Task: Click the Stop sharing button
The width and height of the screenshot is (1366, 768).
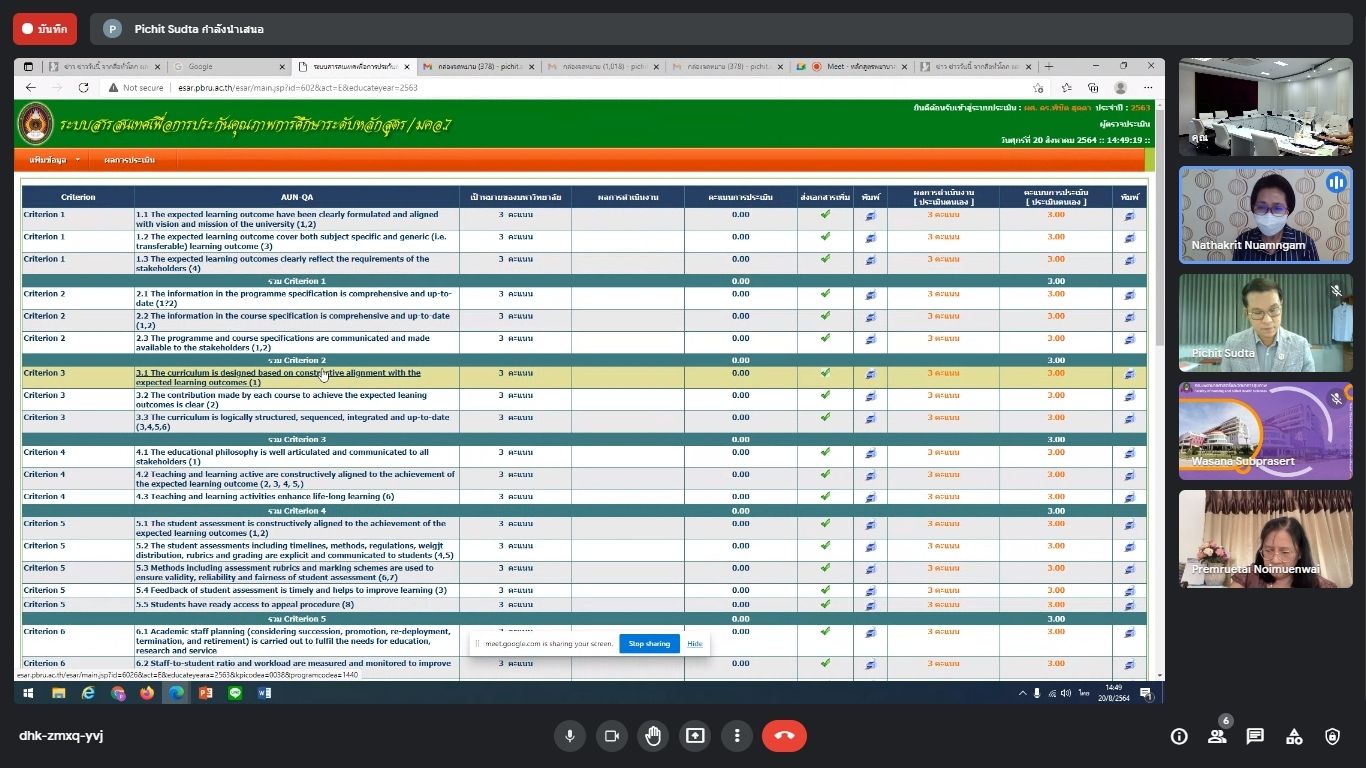Action: pos(649,643)
